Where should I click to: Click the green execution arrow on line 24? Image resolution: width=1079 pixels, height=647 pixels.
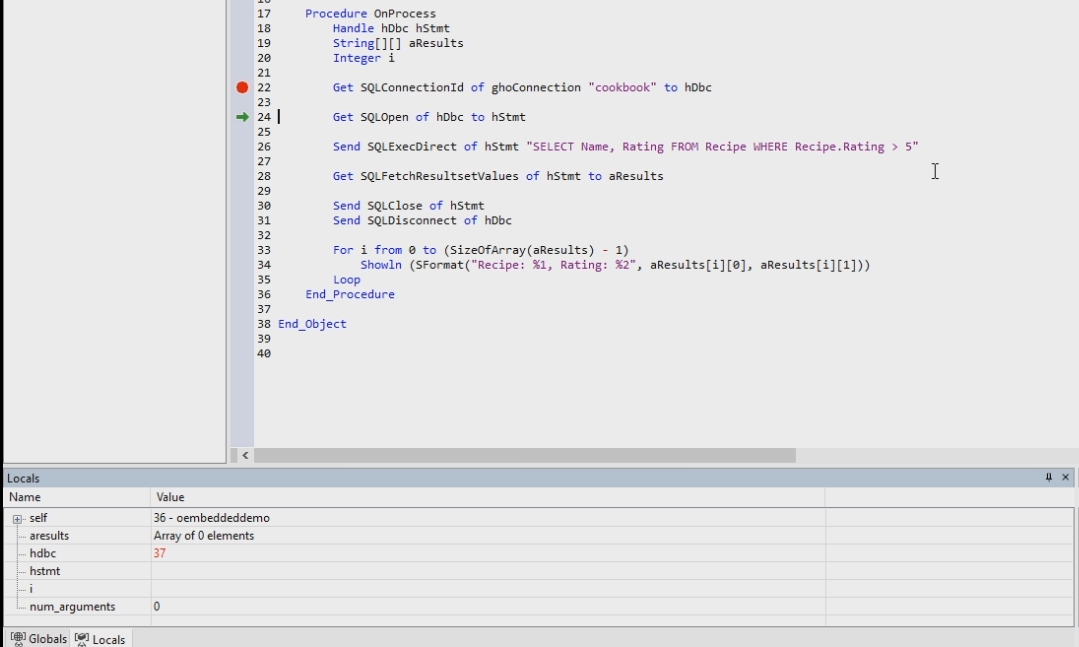(242, 117)
